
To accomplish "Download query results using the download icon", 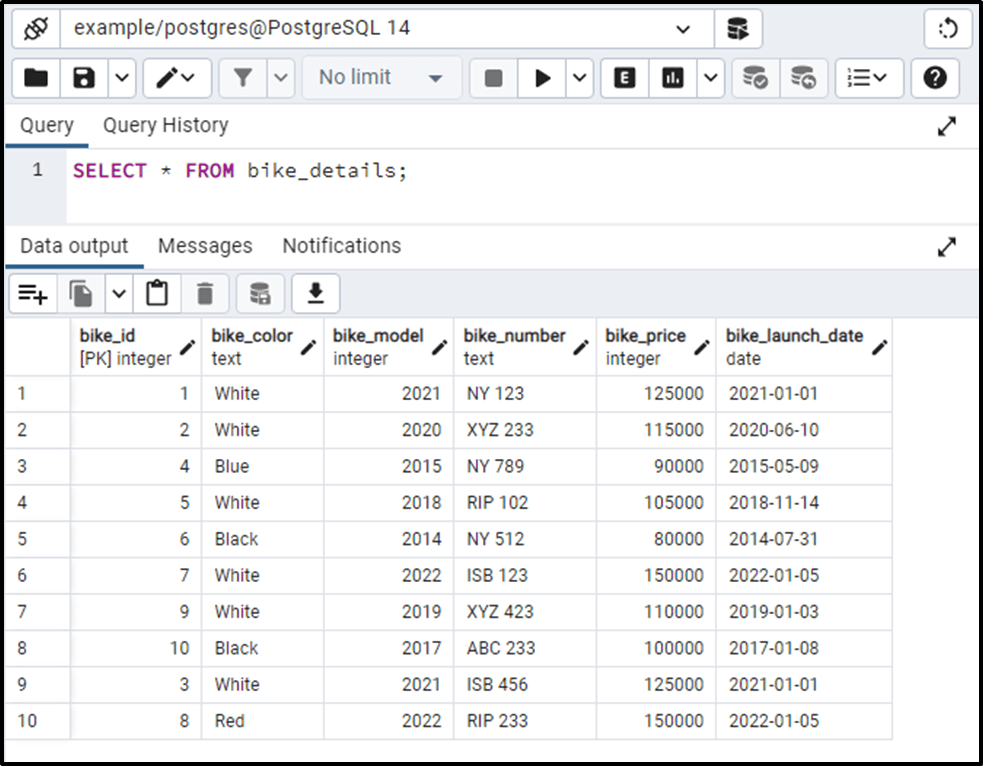I will click(315, 293).
